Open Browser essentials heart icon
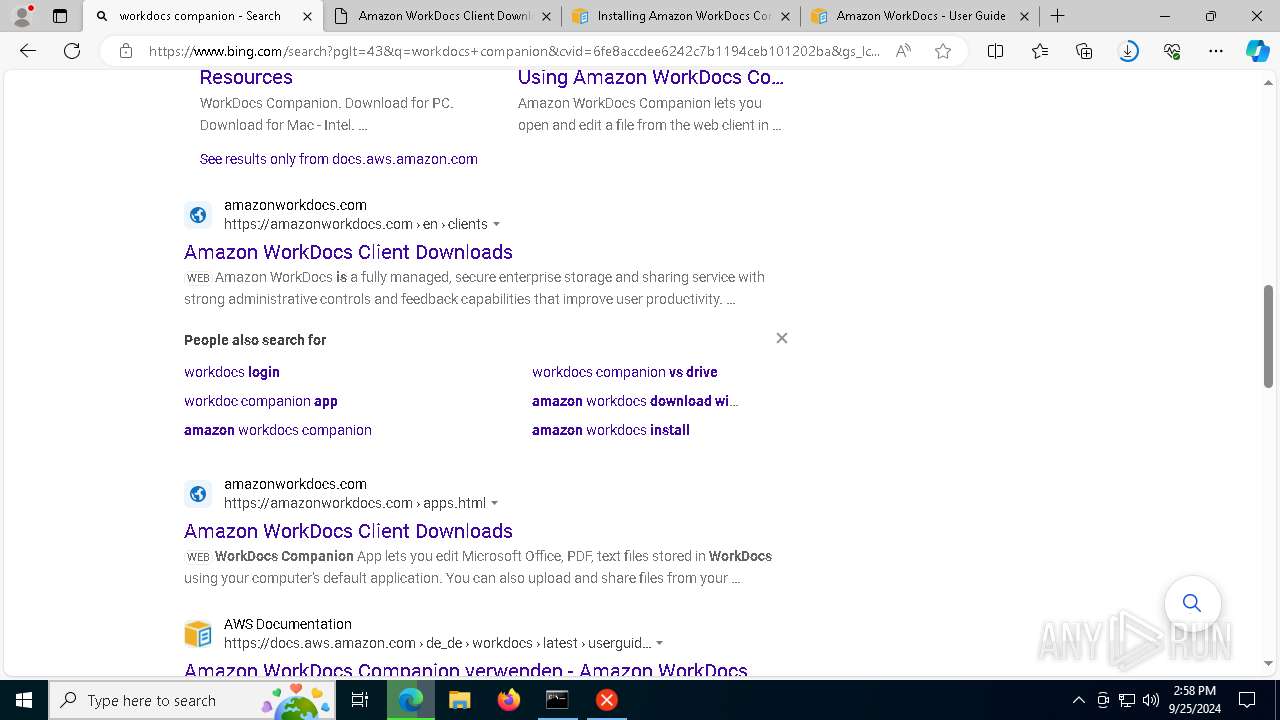 tap(1172, 51)
